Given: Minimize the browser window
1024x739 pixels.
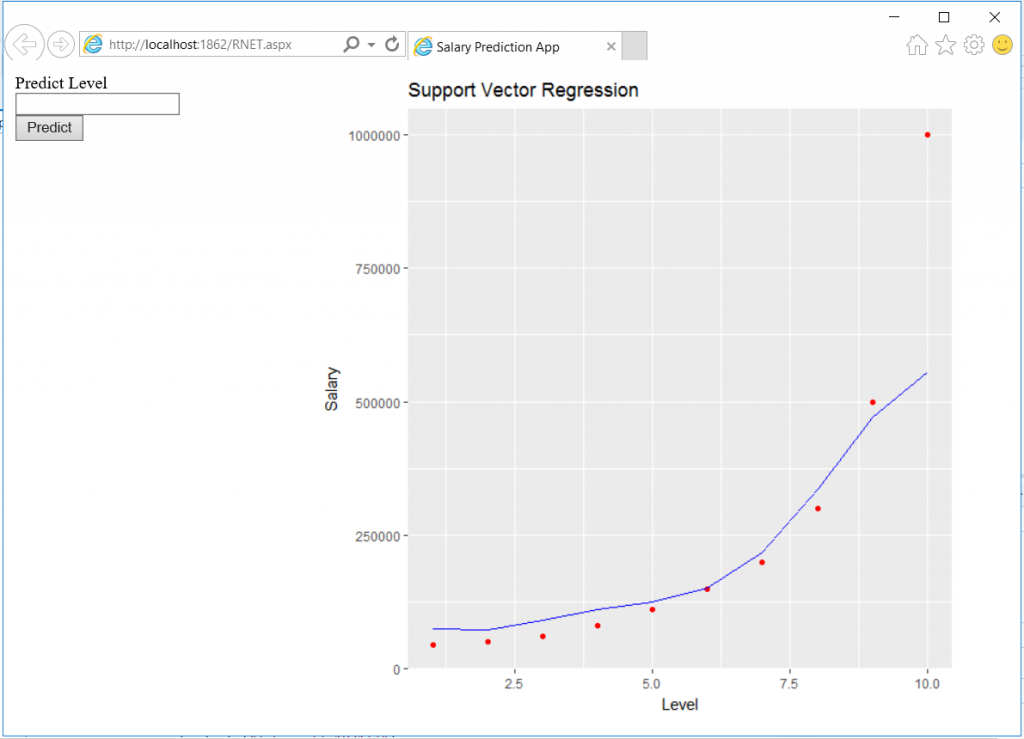Looking at the screenshot, I should [x=894, y=17].
